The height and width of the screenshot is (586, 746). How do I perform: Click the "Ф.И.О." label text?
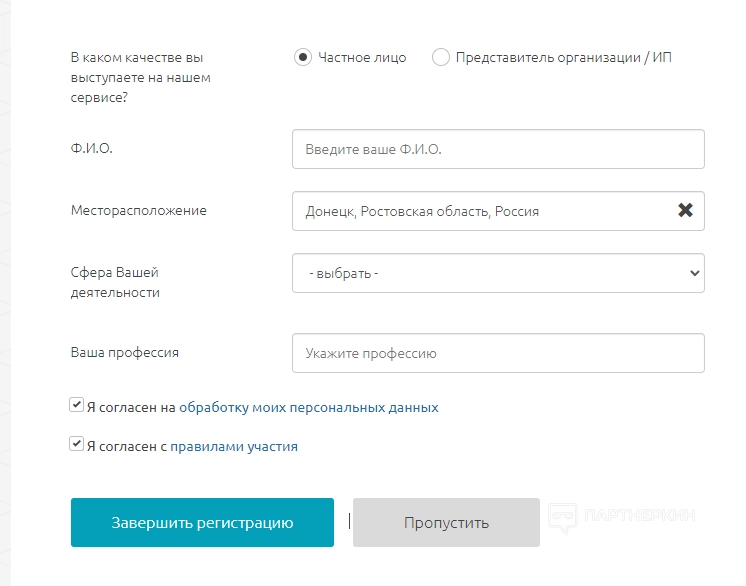click(x=92, y=148)
